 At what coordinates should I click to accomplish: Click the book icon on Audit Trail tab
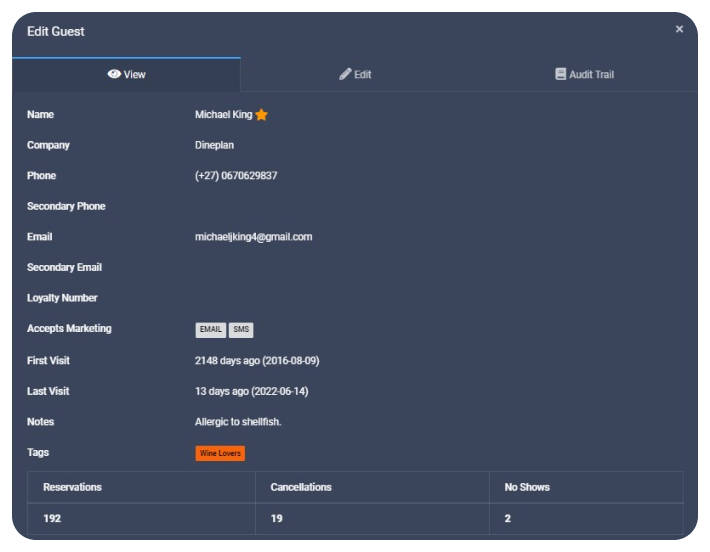561,75
